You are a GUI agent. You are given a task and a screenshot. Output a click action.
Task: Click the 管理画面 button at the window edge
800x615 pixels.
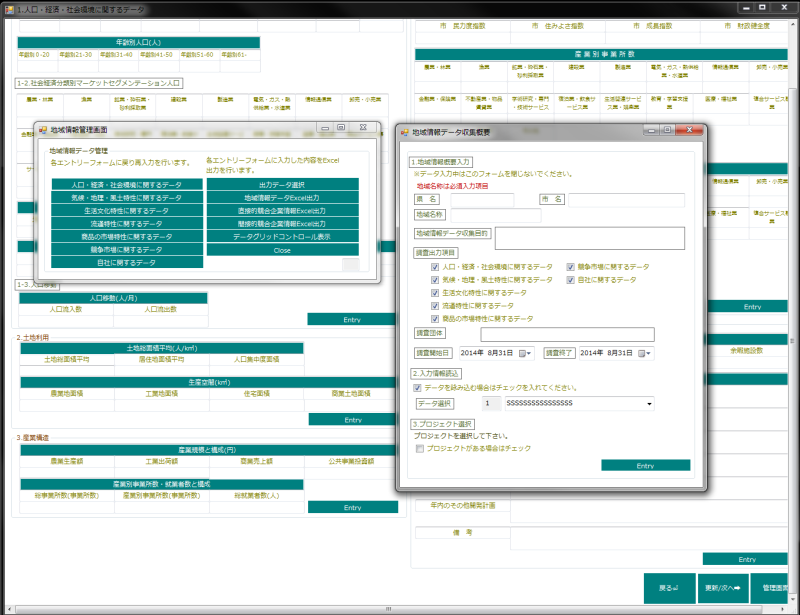pos(770,588)
